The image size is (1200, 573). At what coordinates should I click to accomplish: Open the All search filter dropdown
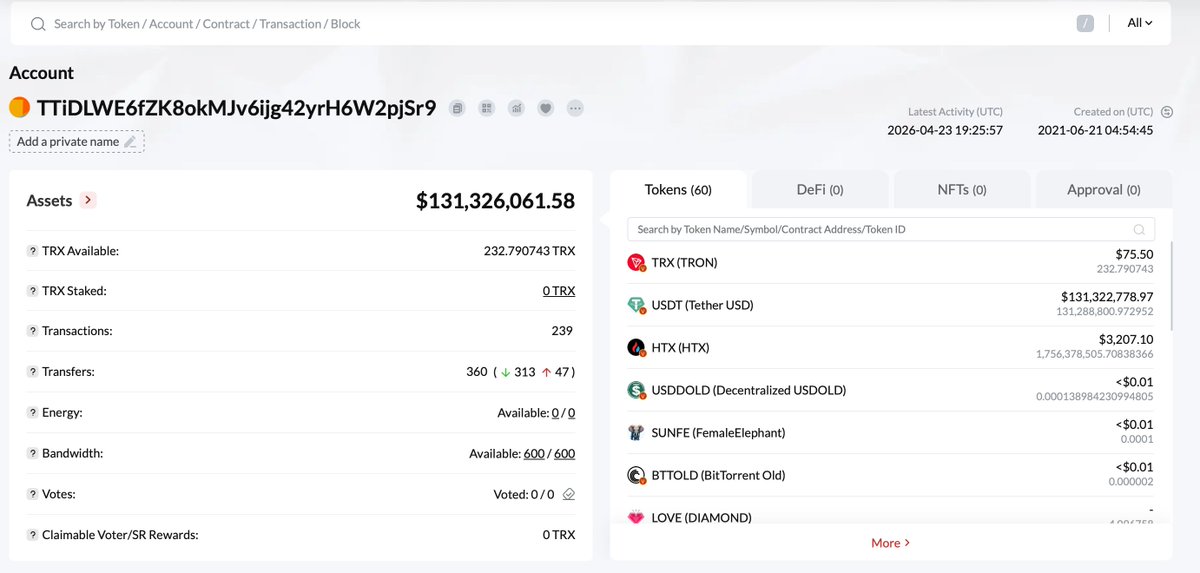(1140, 23)
